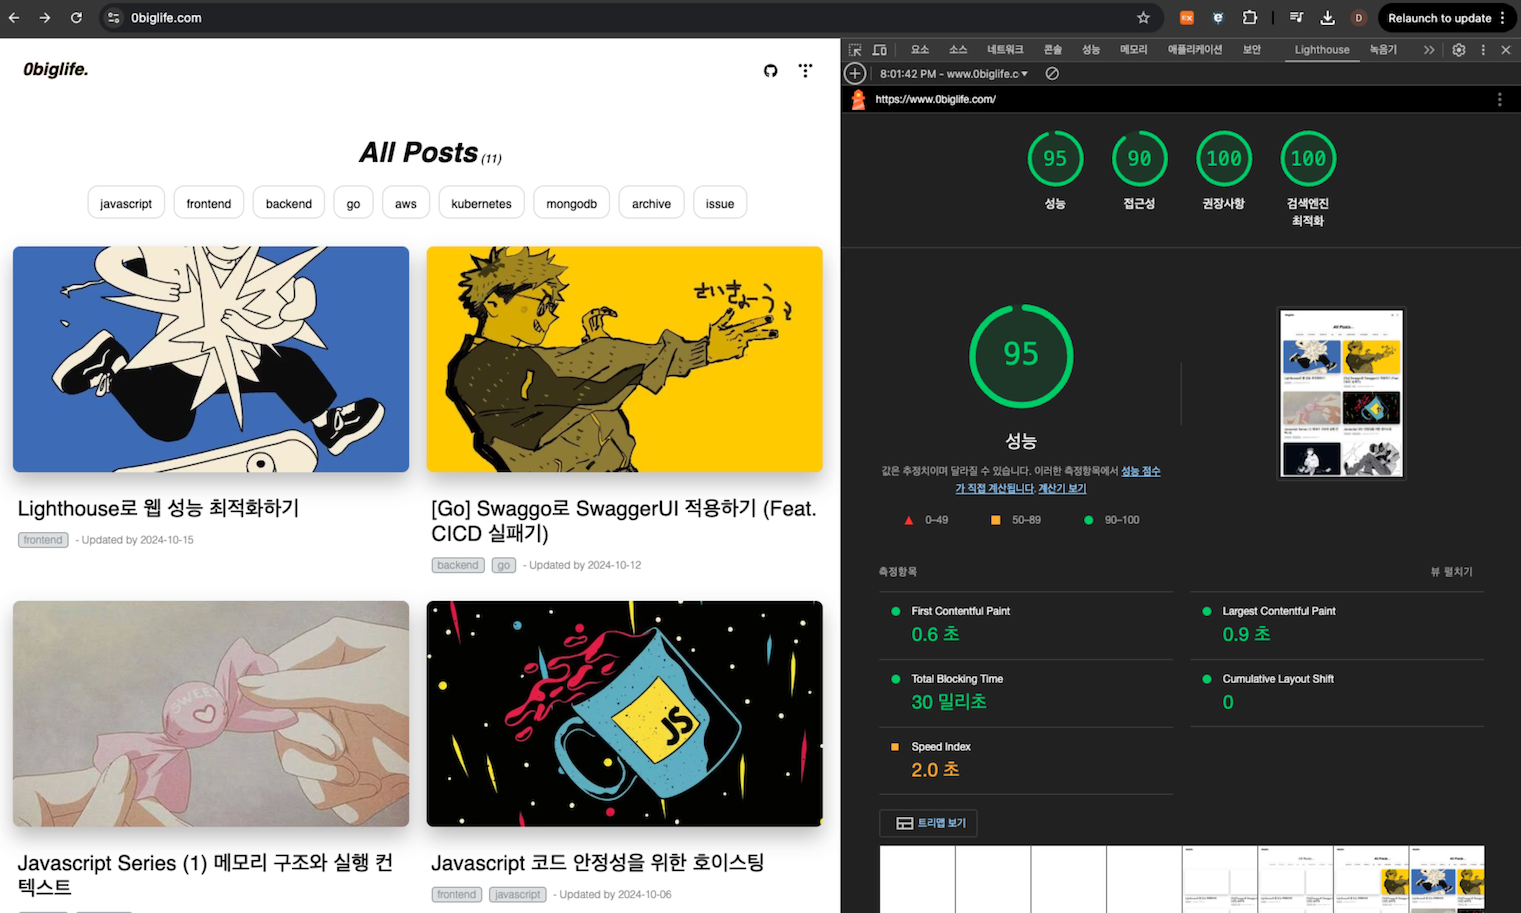
Task: Open the final page screenshot thumbnail in report
Action: pos(1341,393)
